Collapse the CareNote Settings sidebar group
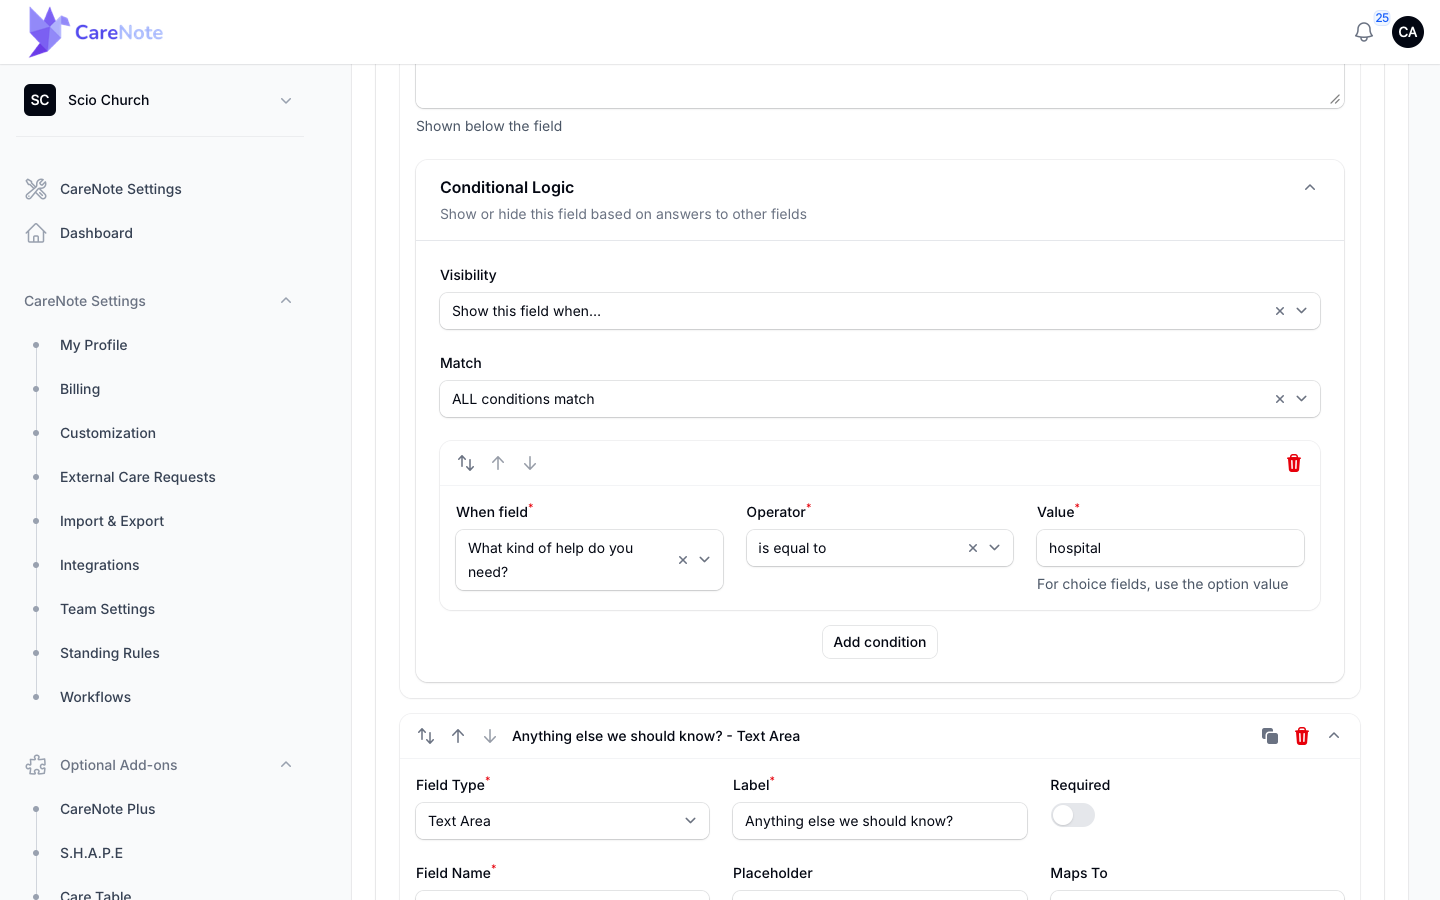Viewport: 1440px width, 900px height. pyautogui.click(x=286, y=301)
